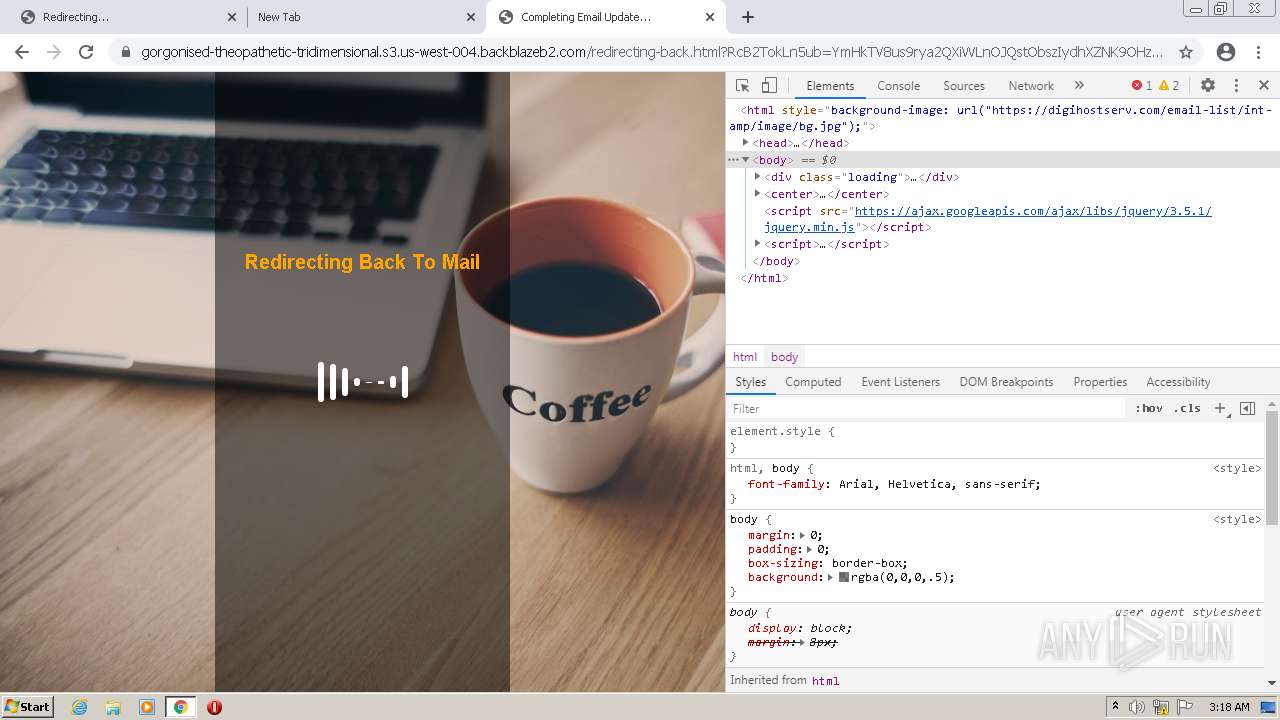The image size is (1280, 720).
Task: Select the body breadcrumb
Action: pyautogui.click(x=784, y=357)
